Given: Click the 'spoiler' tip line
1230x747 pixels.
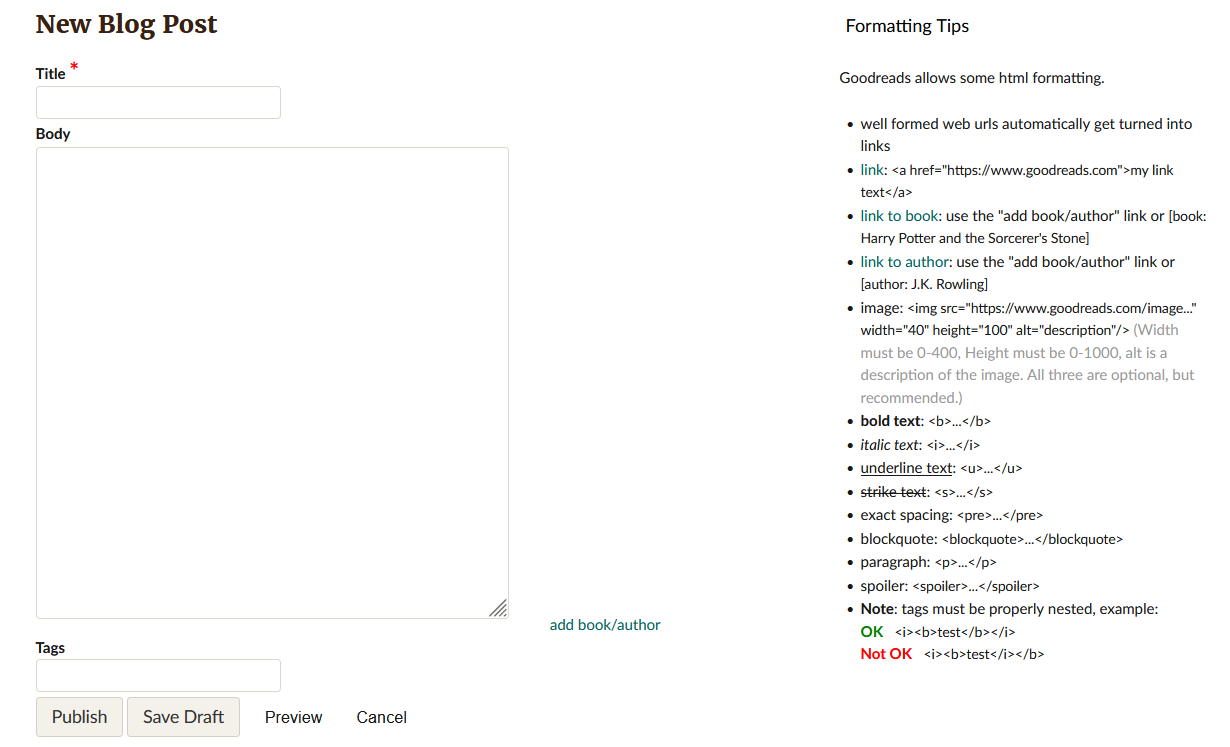Looking at the screenshot, I should tap(950, 586).
